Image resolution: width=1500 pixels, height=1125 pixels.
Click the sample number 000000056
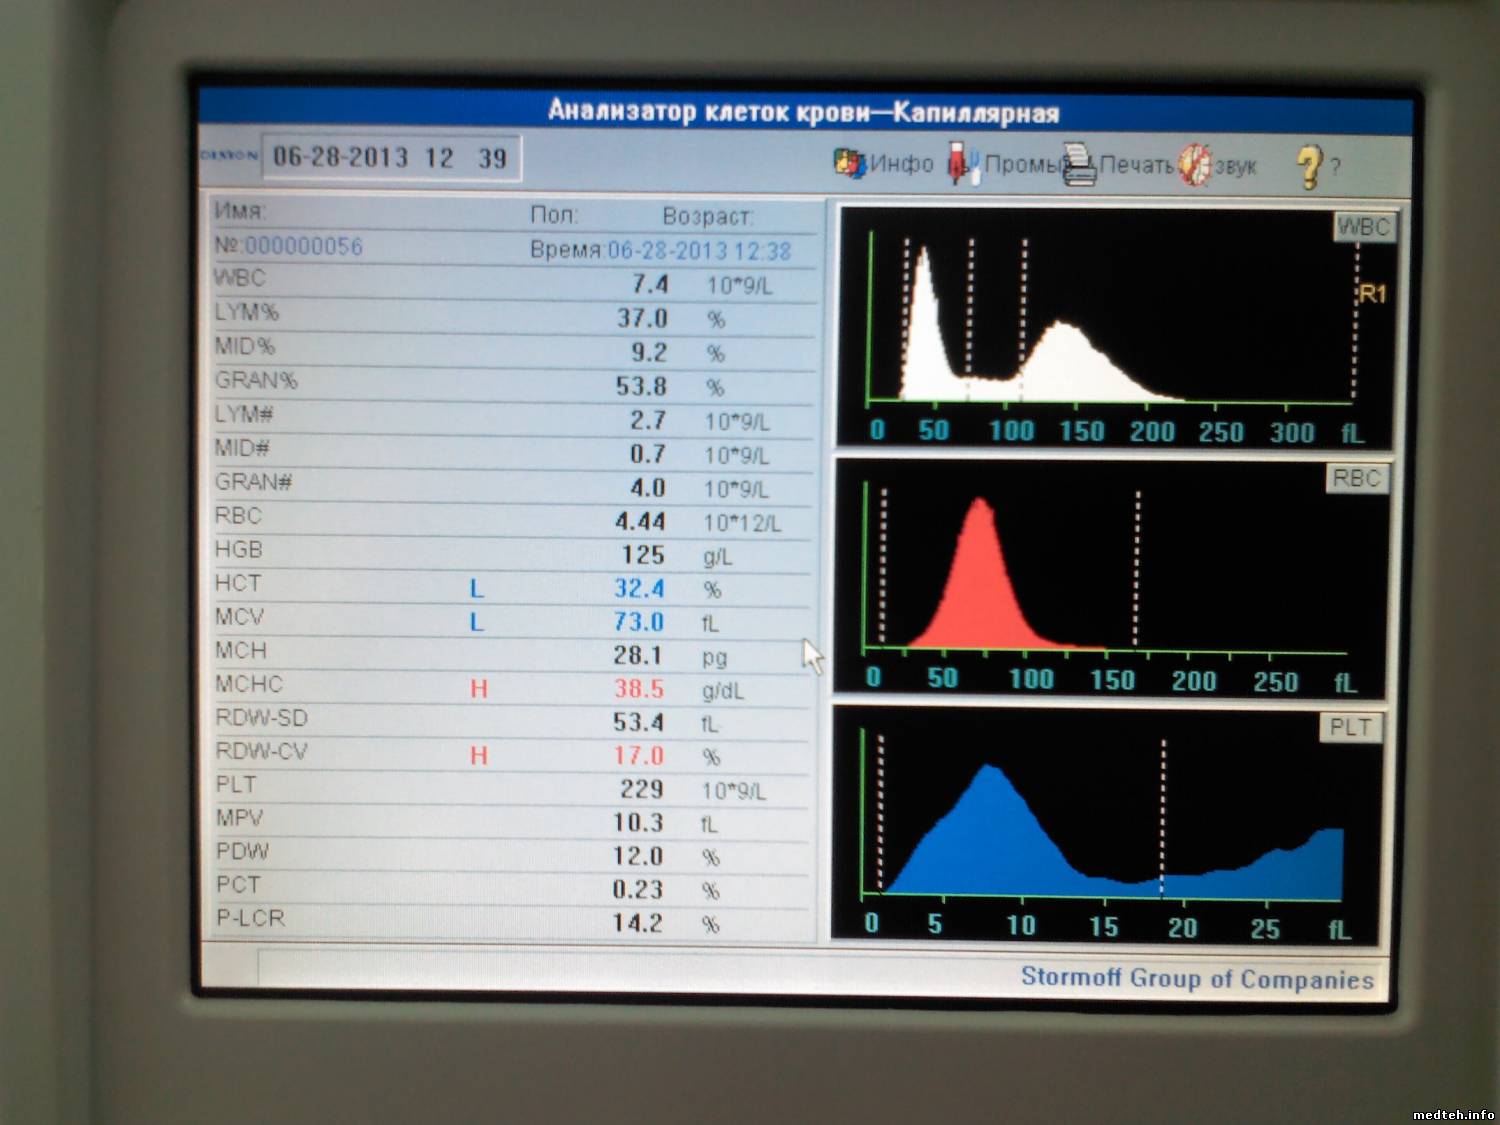tap(303, 246)
